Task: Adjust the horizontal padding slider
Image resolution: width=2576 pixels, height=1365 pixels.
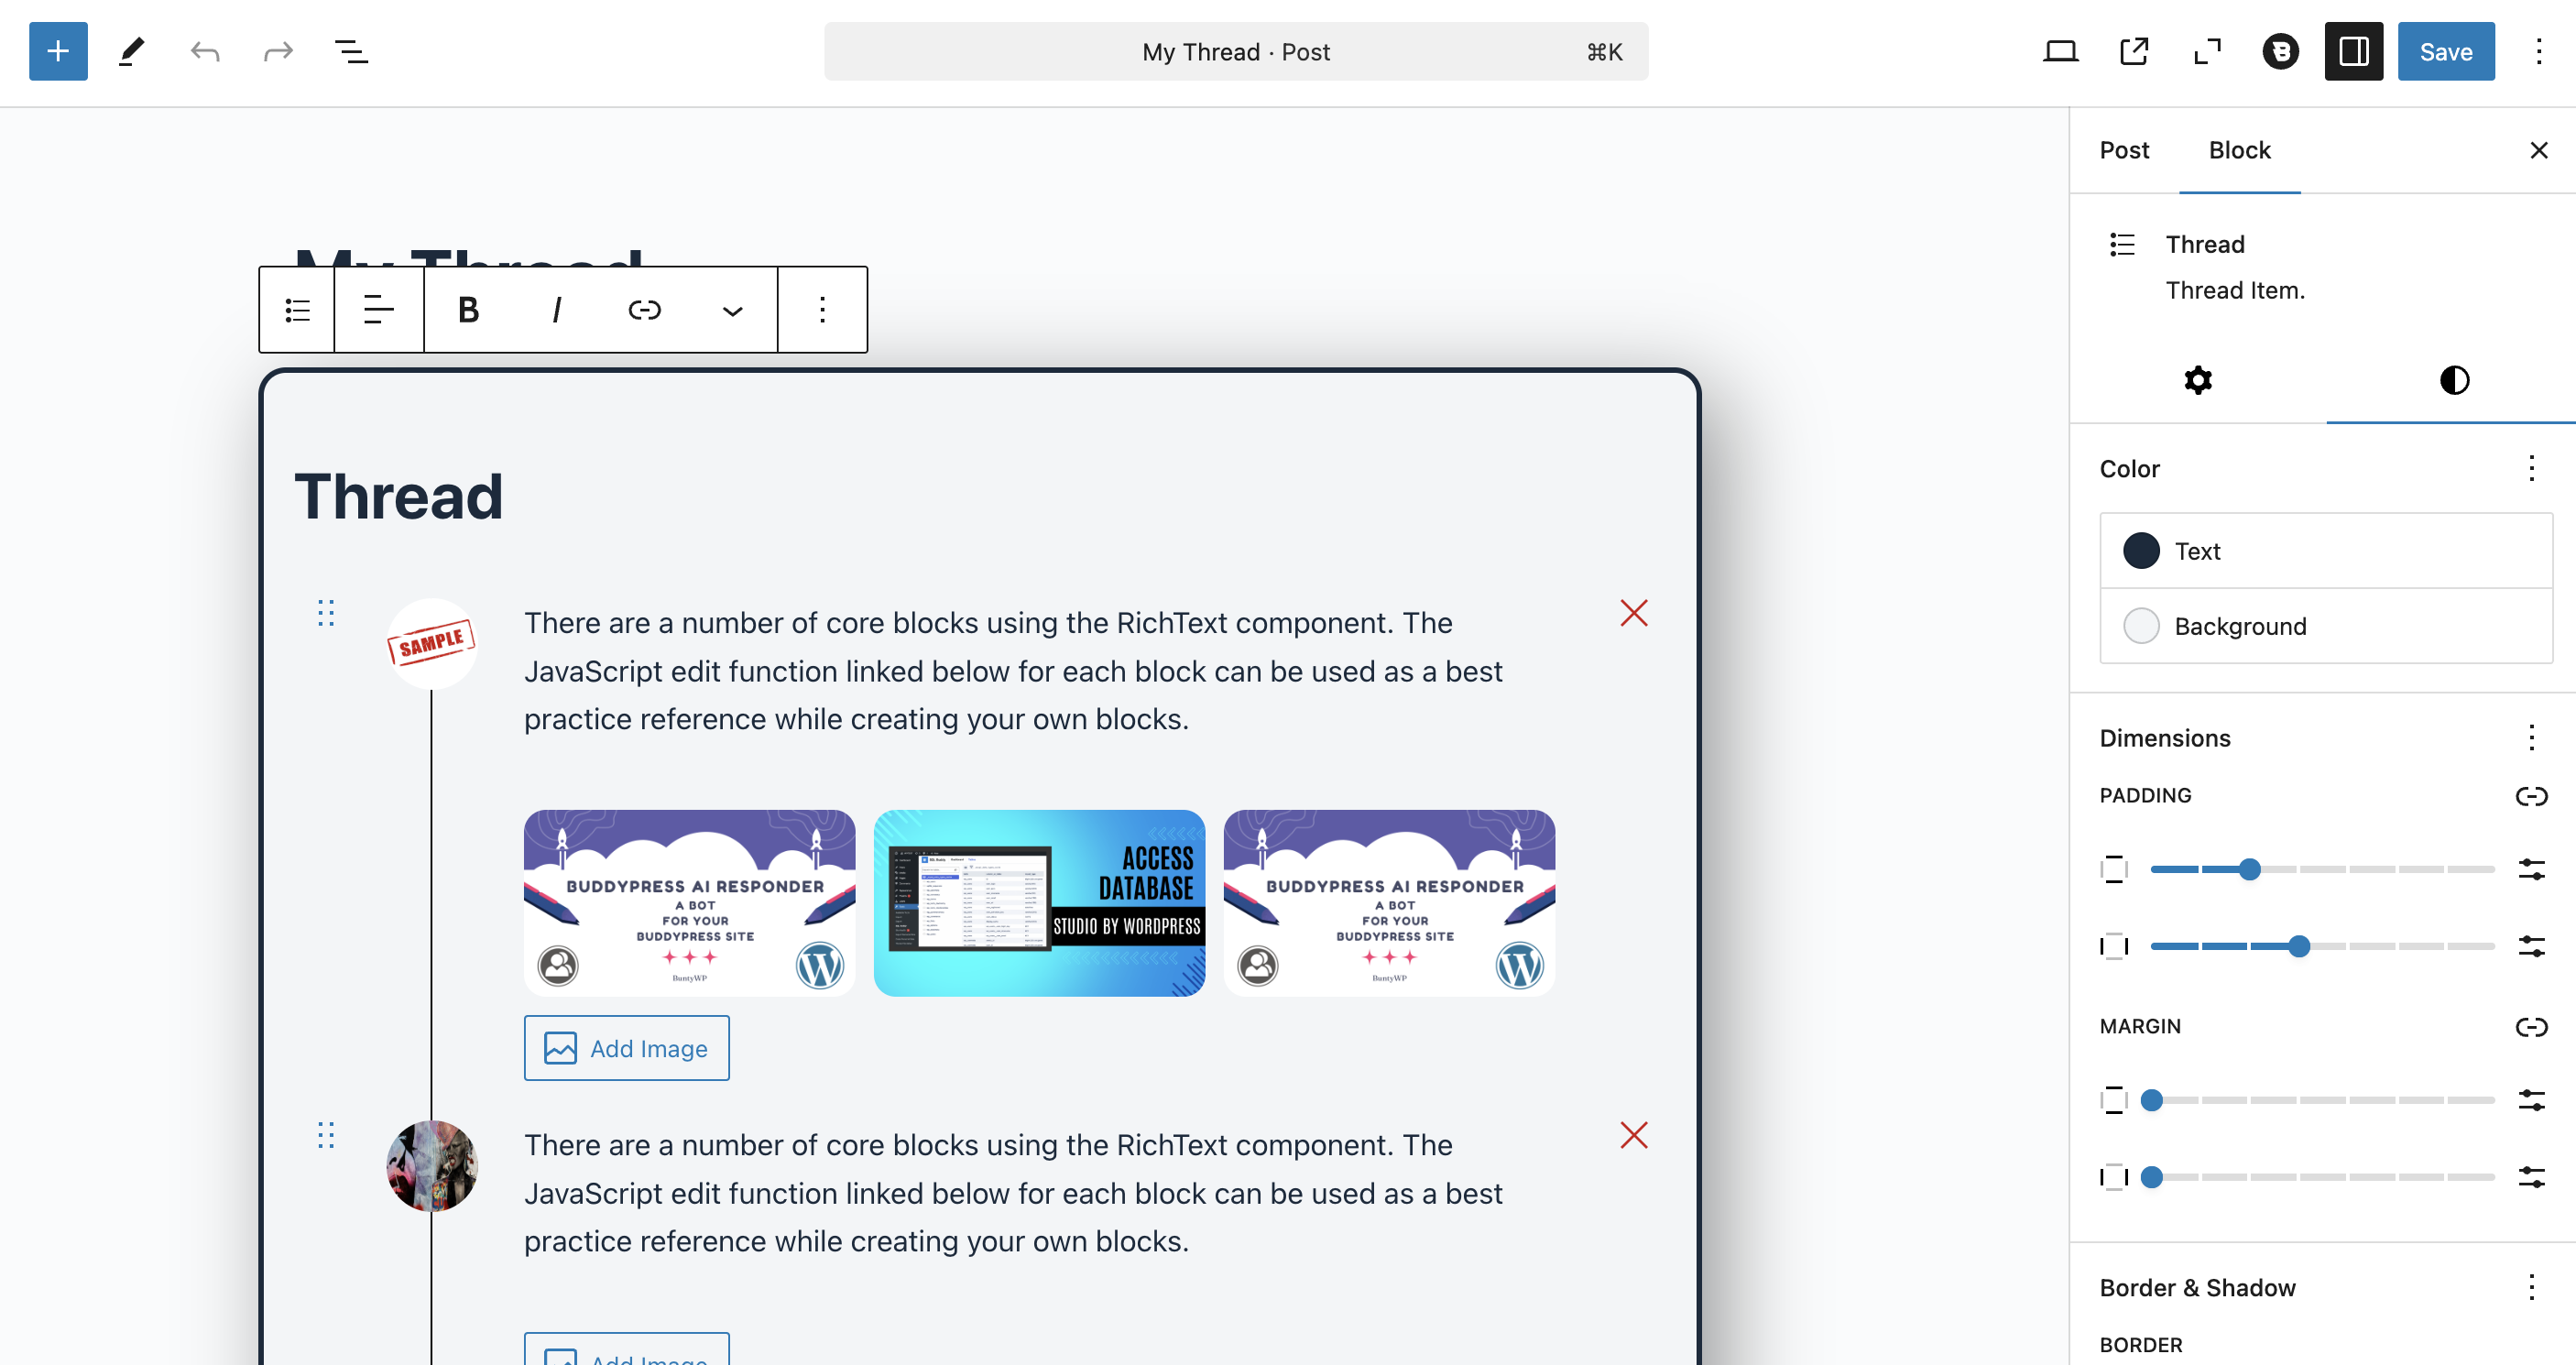Action: click(x=2322, y=946)
